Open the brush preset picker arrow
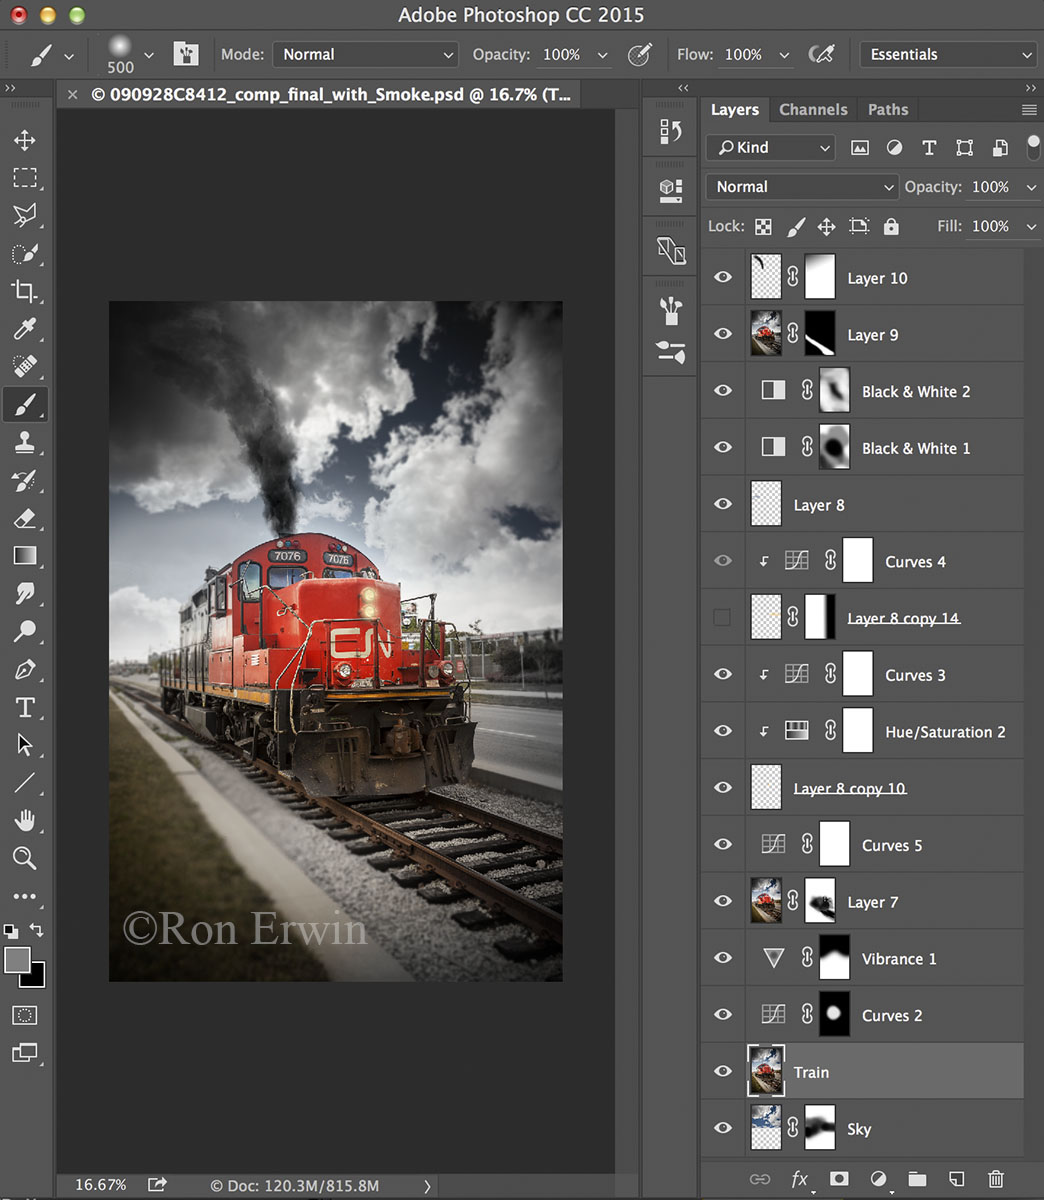This screenshot has height=1200, width=1044. 149,55
